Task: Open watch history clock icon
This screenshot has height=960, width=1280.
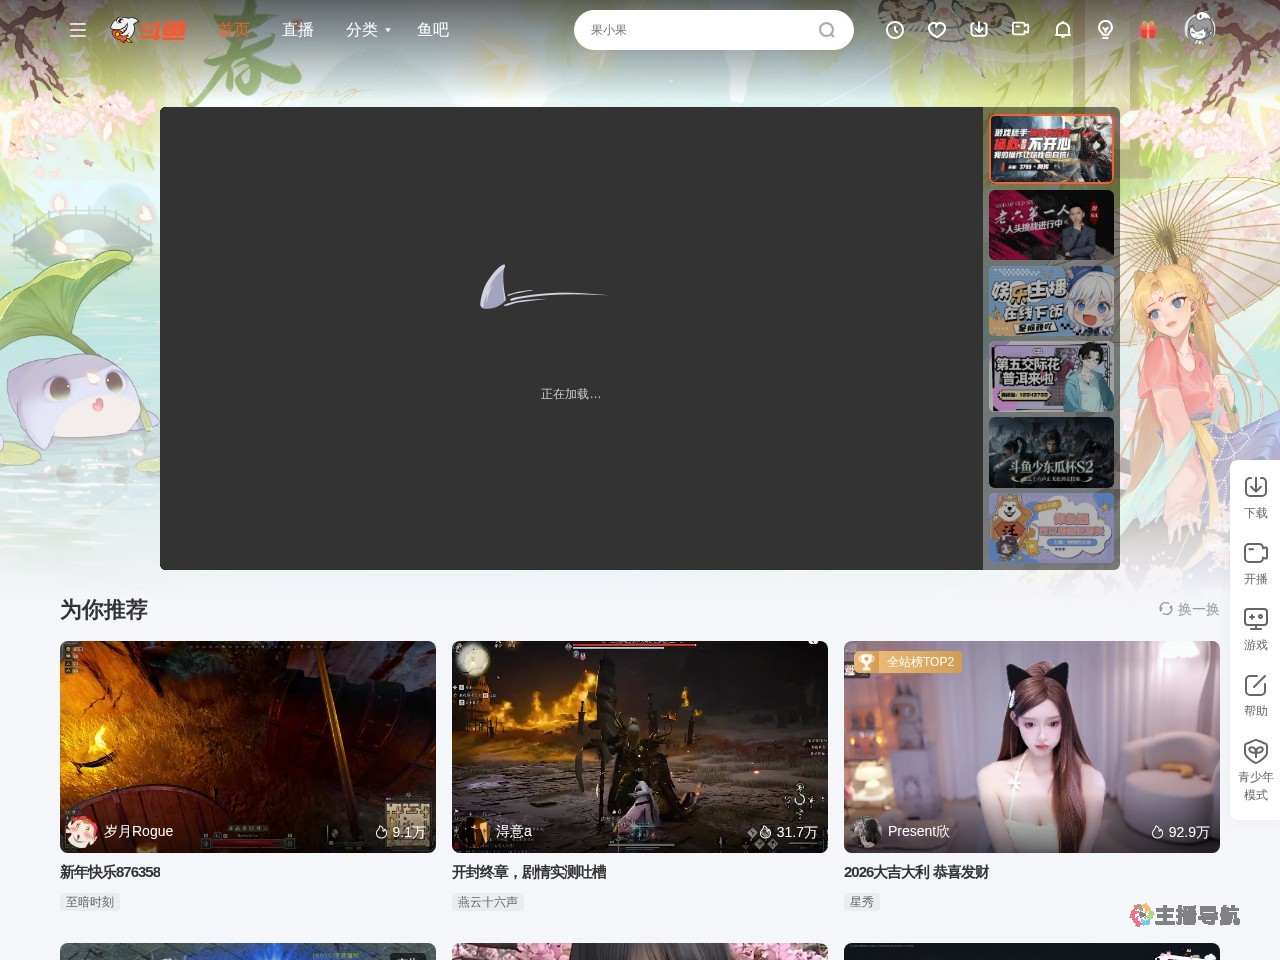Action: click(895, 30)
